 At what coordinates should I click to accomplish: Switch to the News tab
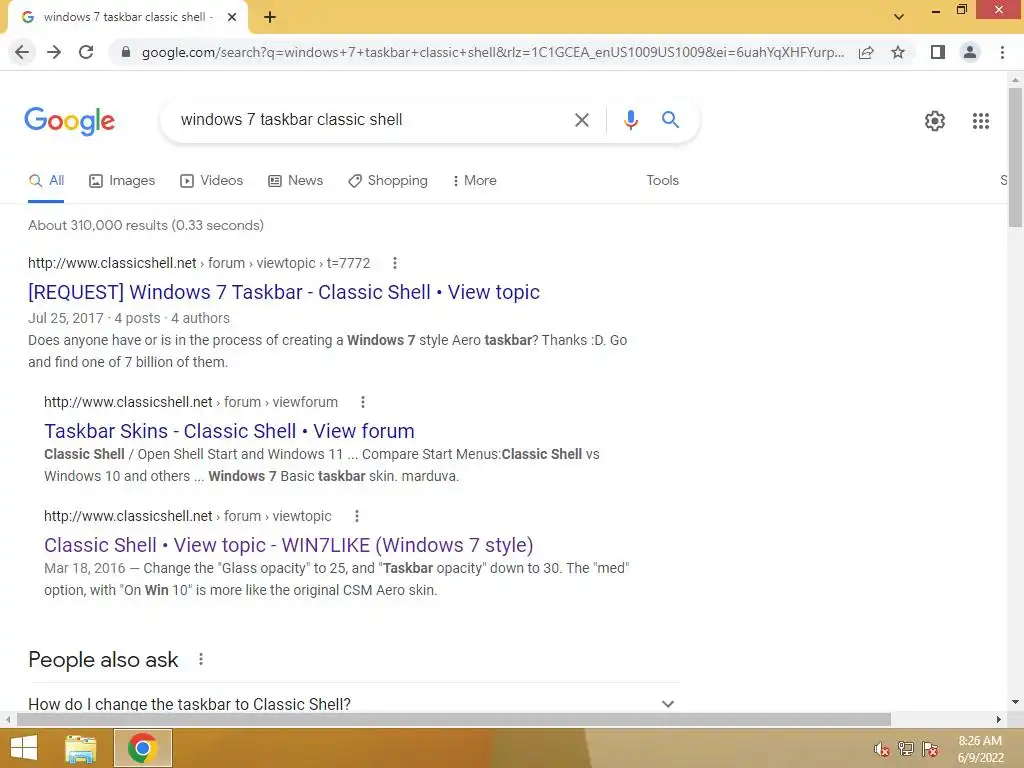(x=296, y=181)
